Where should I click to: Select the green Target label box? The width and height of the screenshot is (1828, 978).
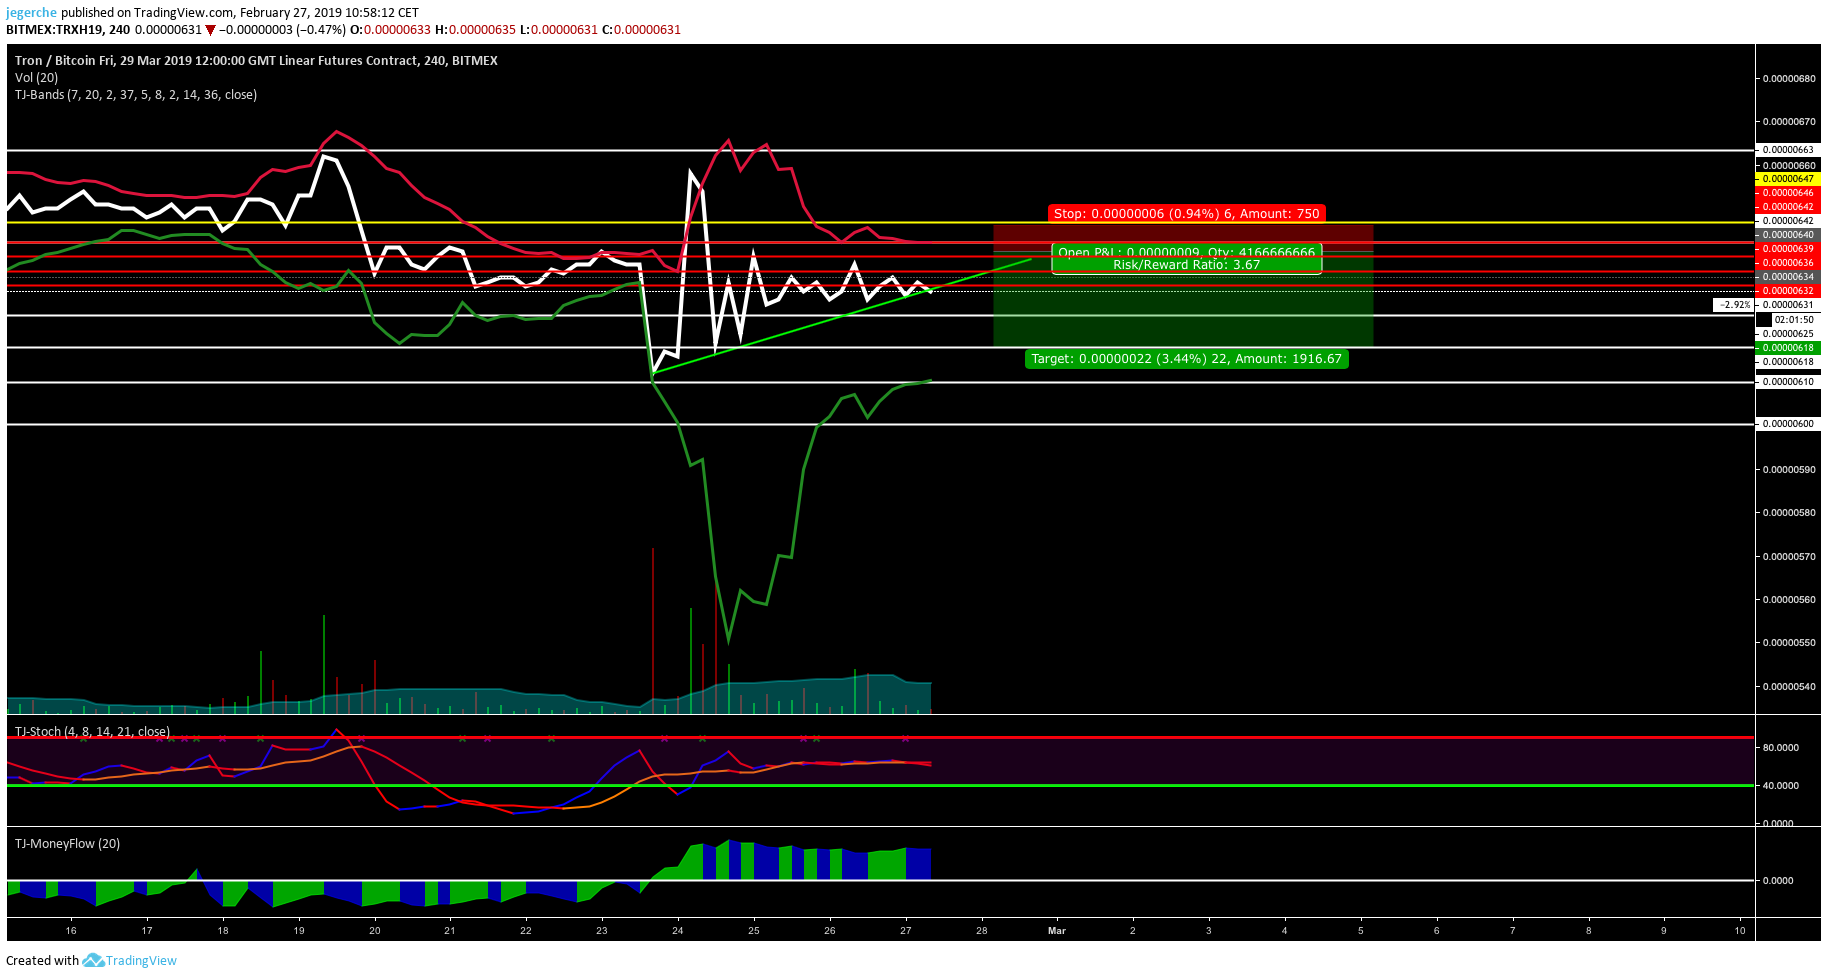coord(1187,359)
